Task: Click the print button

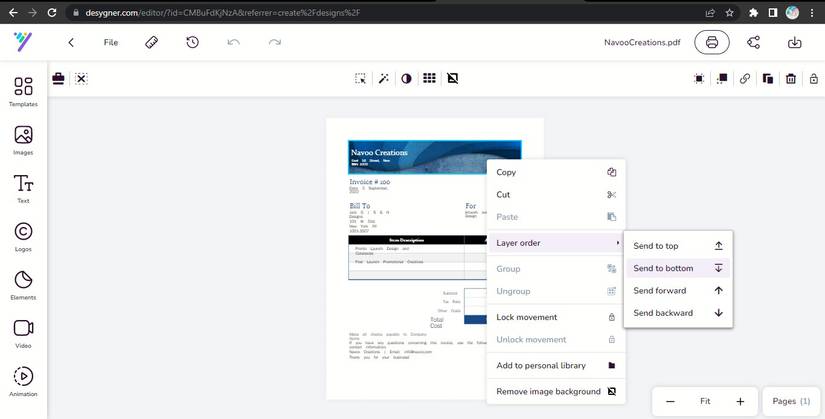Action: click(x=712, y=43)
